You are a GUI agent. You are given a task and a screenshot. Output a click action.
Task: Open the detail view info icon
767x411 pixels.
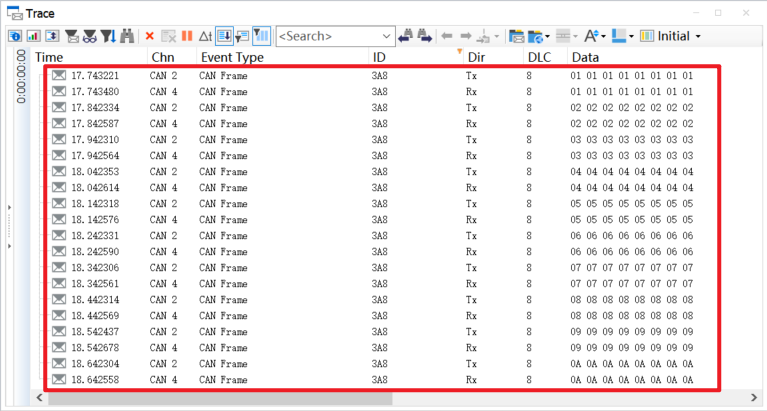pos(15,36)
